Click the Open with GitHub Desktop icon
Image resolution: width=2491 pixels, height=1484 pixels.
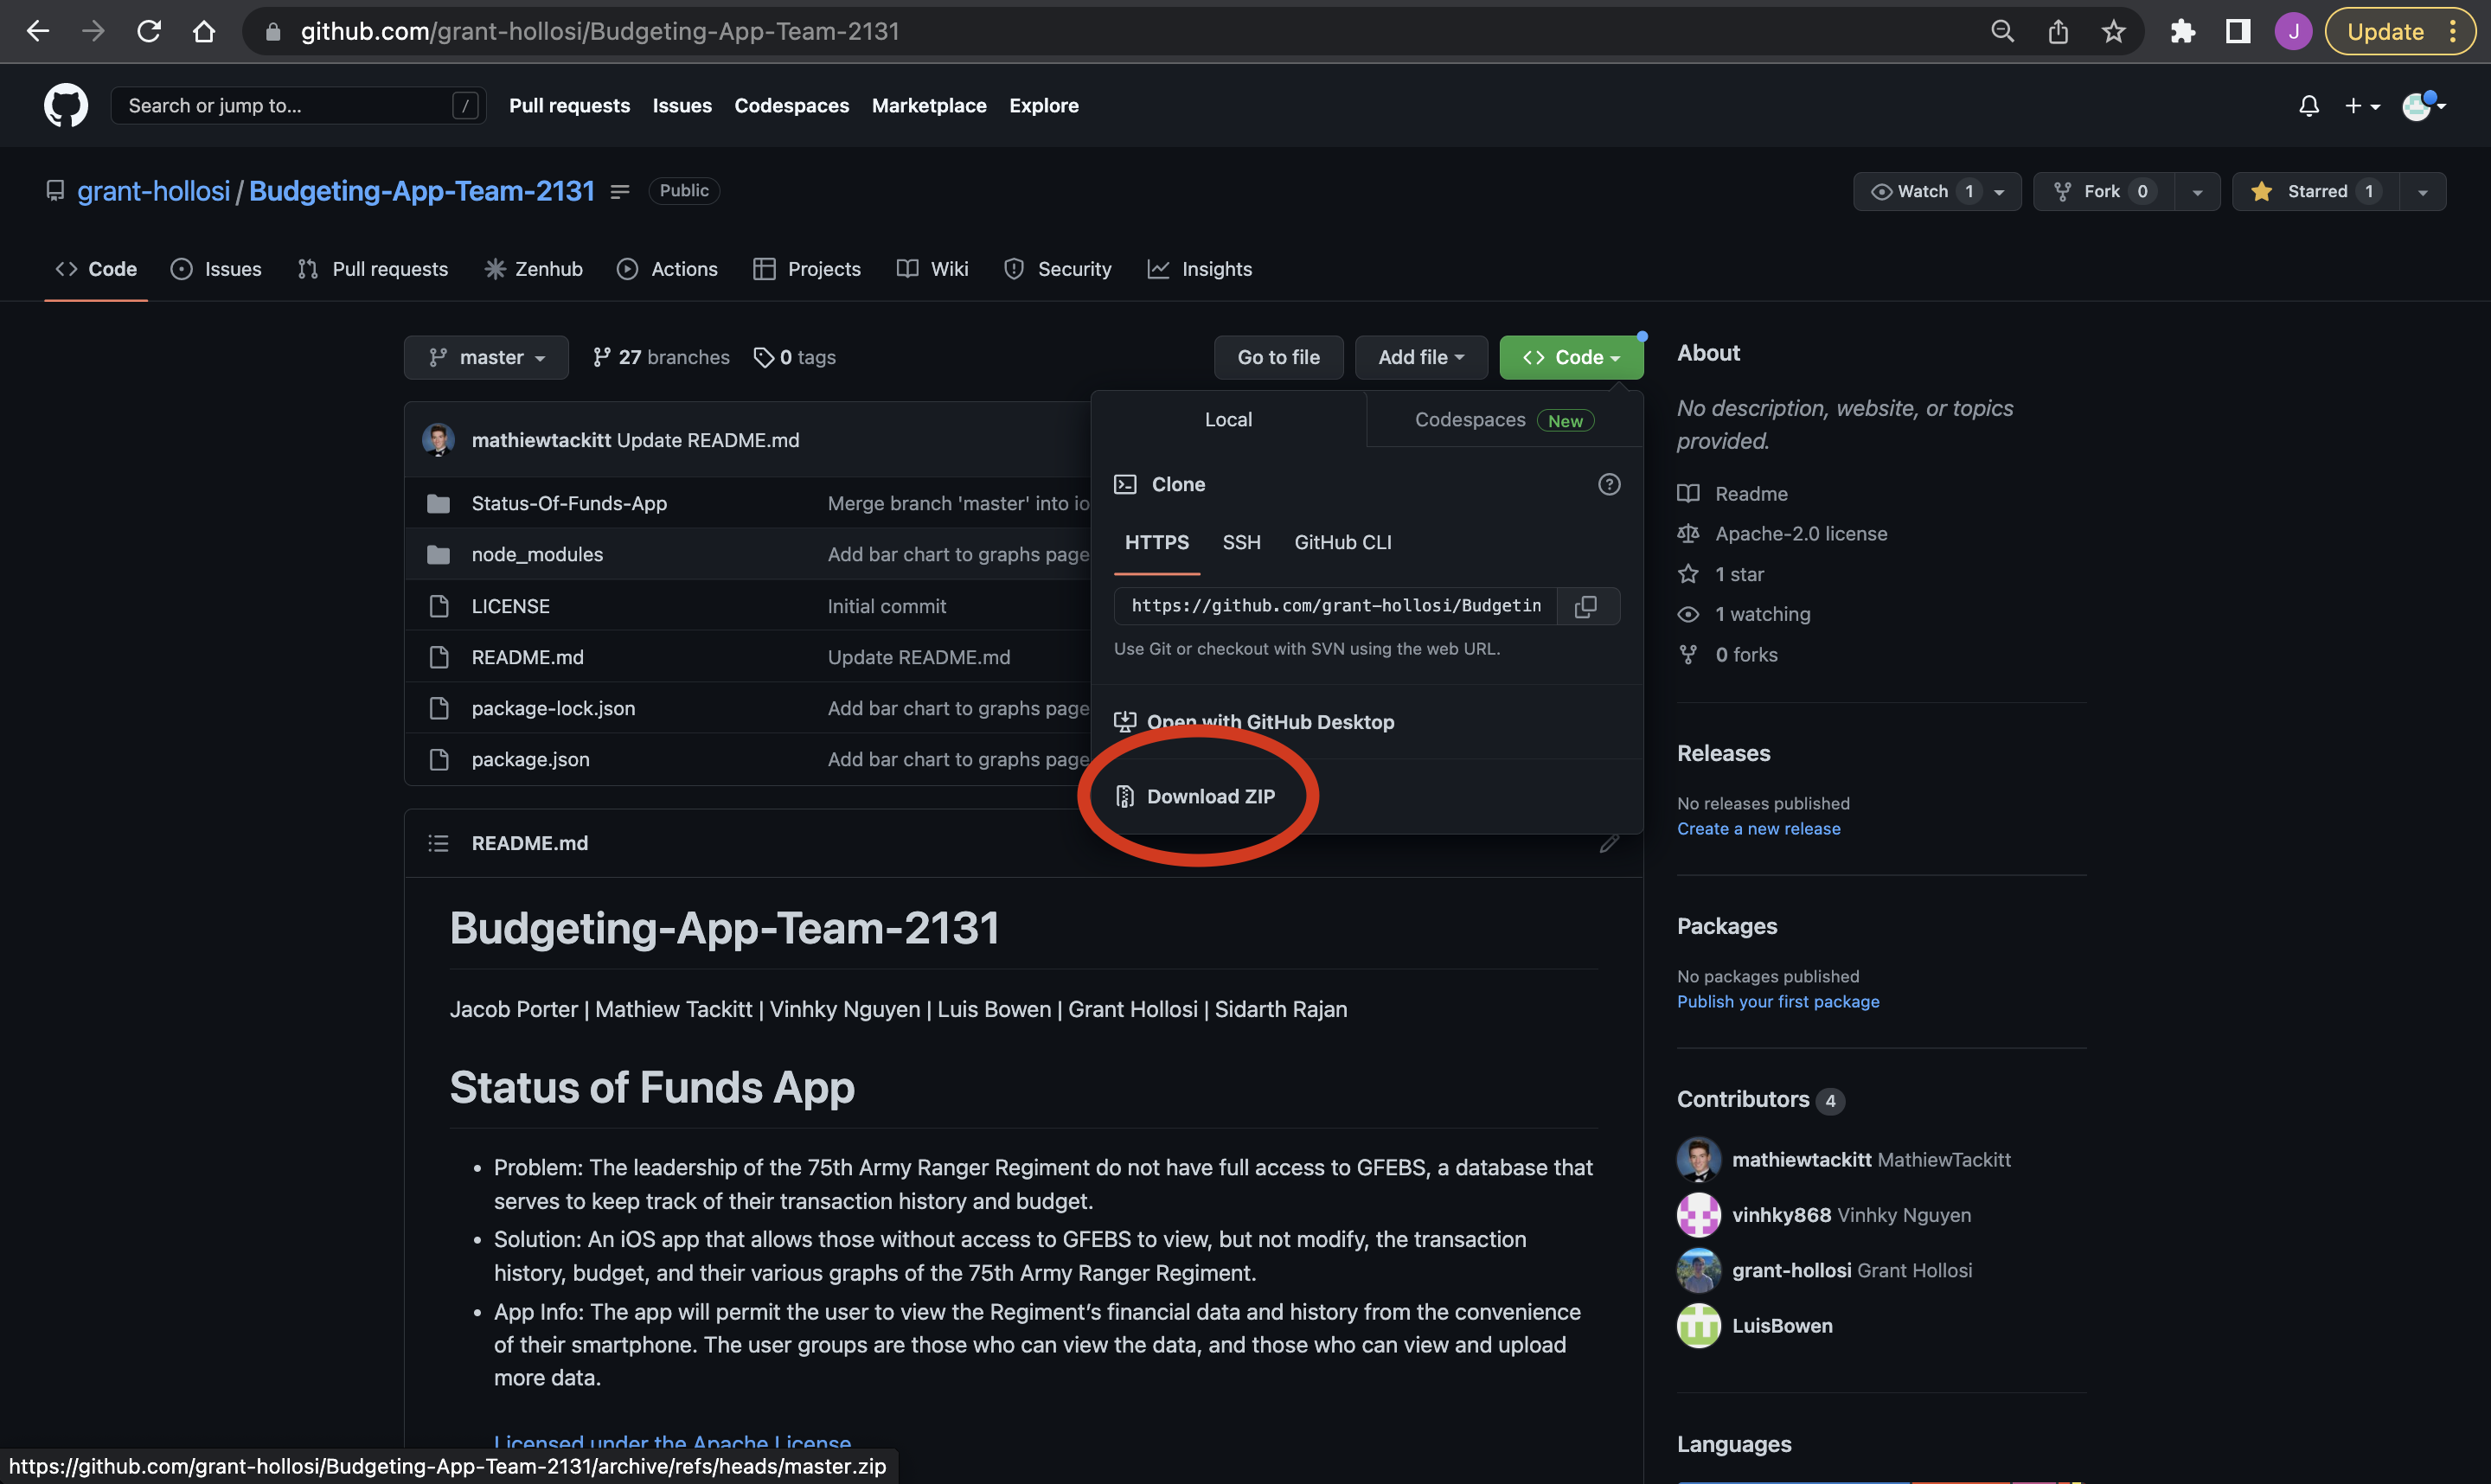click(1125, 721)
